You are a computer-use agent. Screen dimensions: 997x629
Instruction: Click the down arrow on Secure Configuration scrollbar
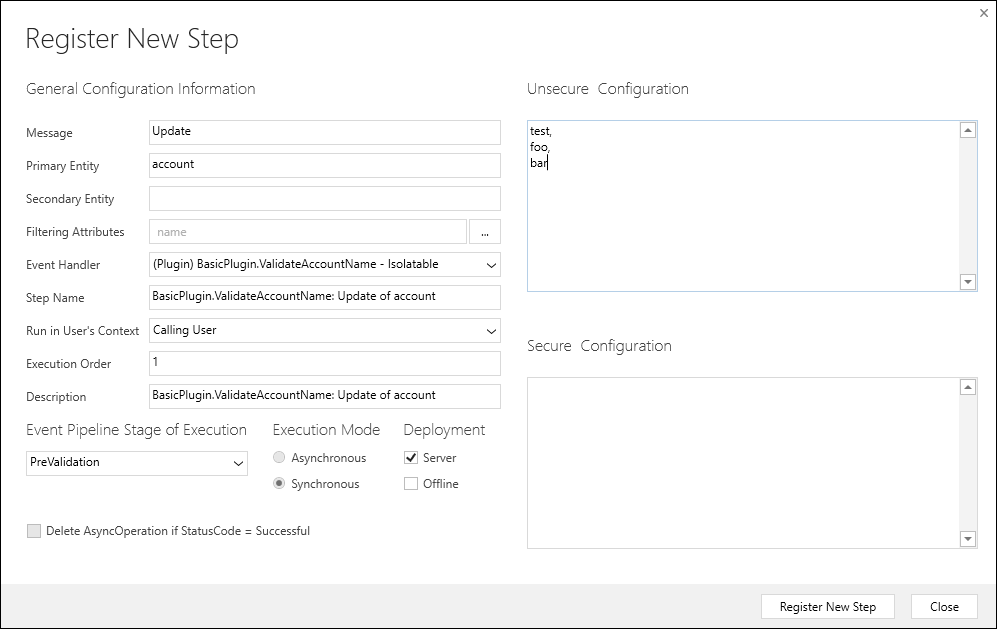click(x=967, y=538)
